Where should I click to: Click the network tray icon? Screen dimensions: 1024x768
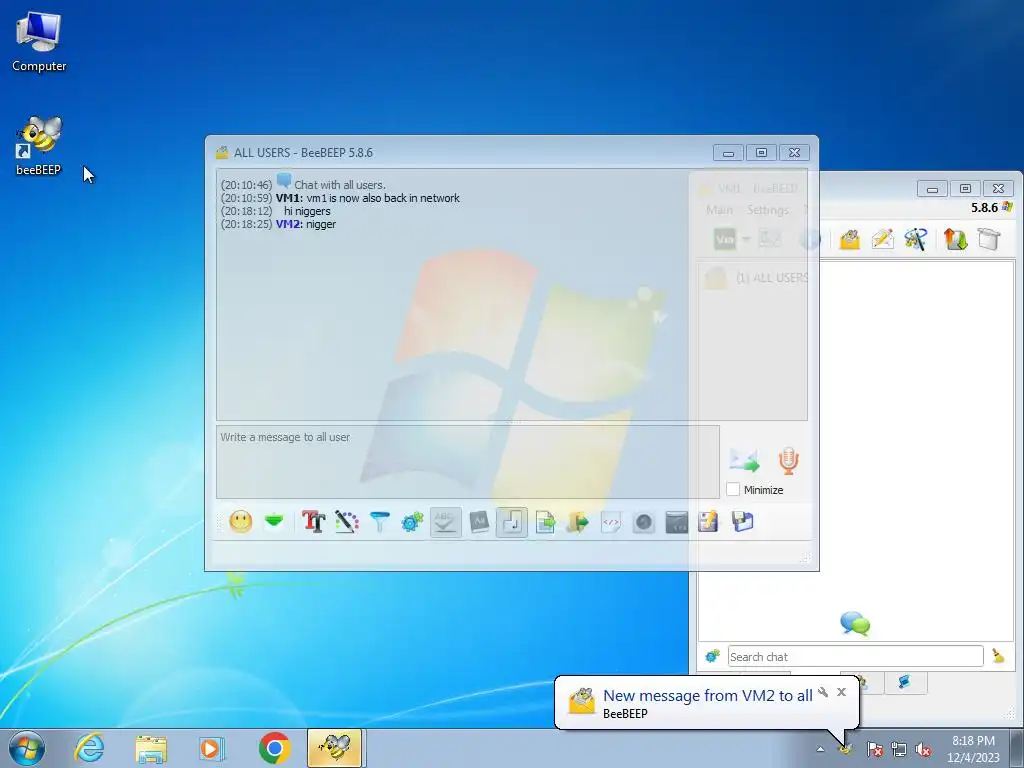coord(899,749)
